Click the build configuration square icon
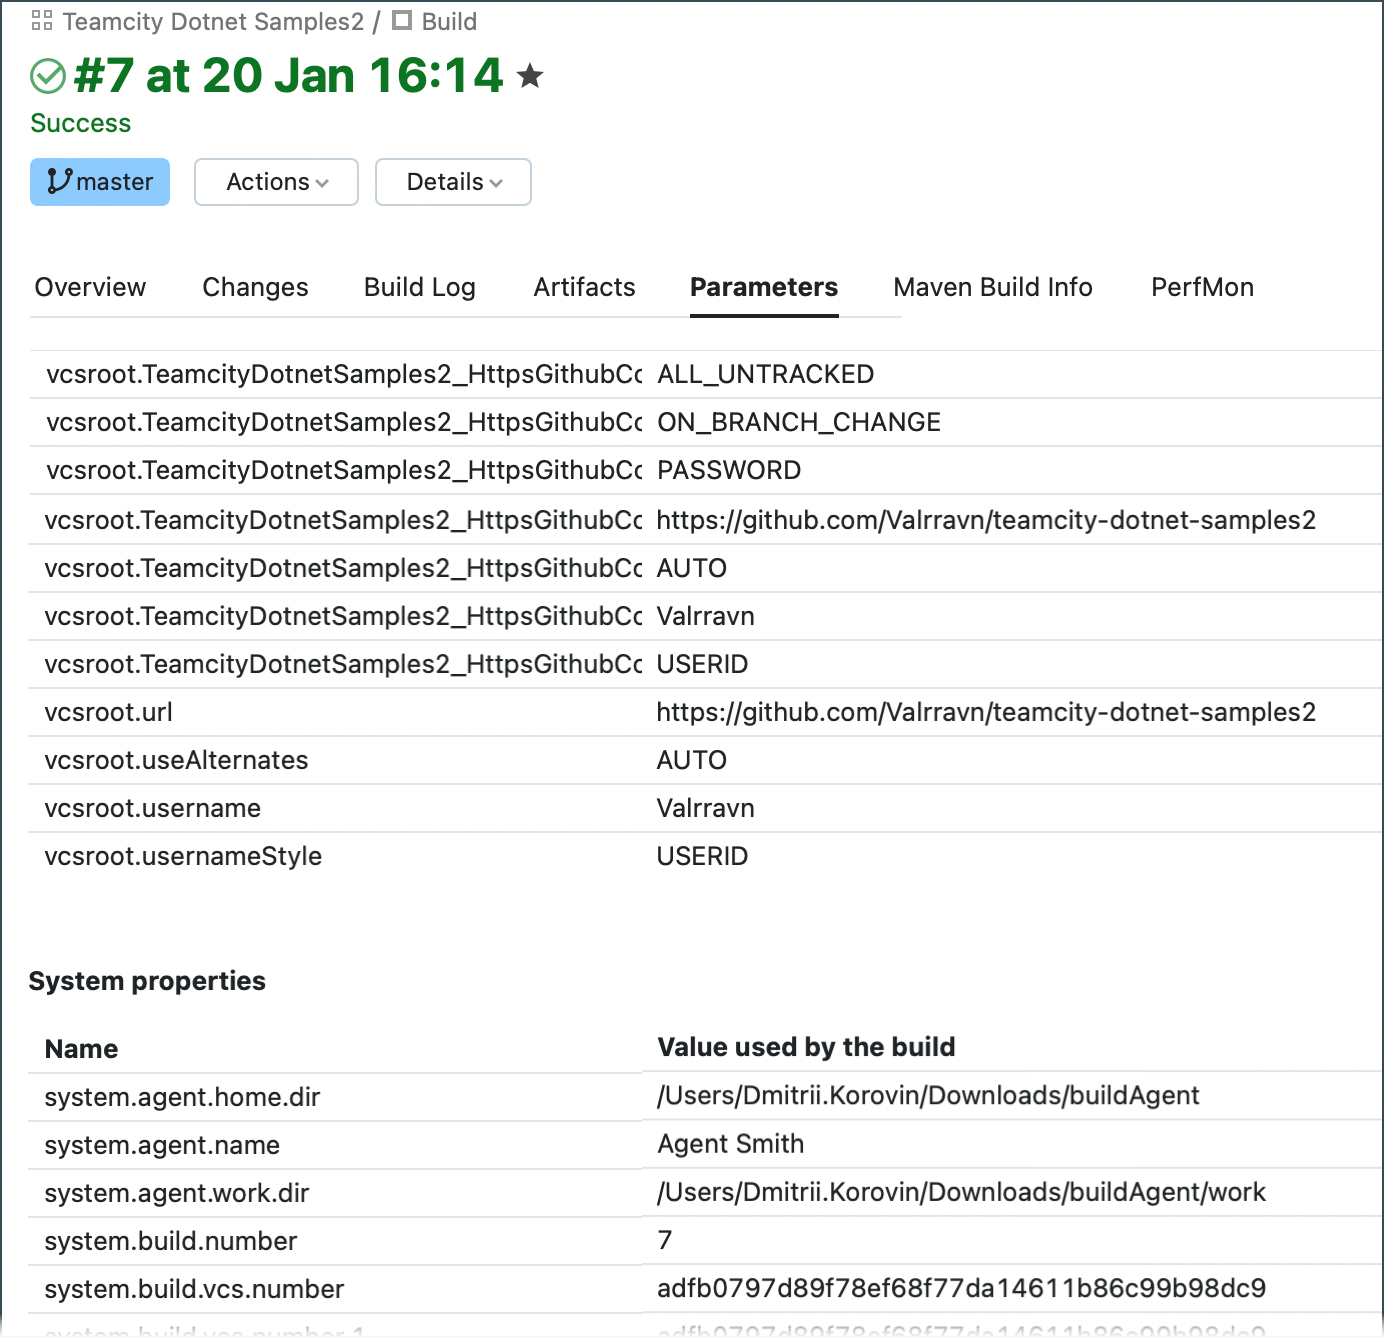This screenshot has height=1338, width=1384. tap(402, 20)
